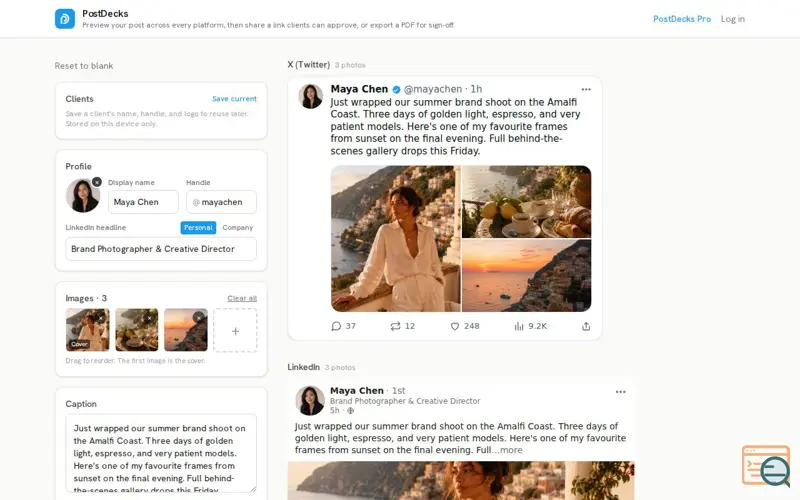The width and height of the screenshot is (800, 500).
Task: Select the second image thumbnail with lemons
Action: [x=136, y=330]
